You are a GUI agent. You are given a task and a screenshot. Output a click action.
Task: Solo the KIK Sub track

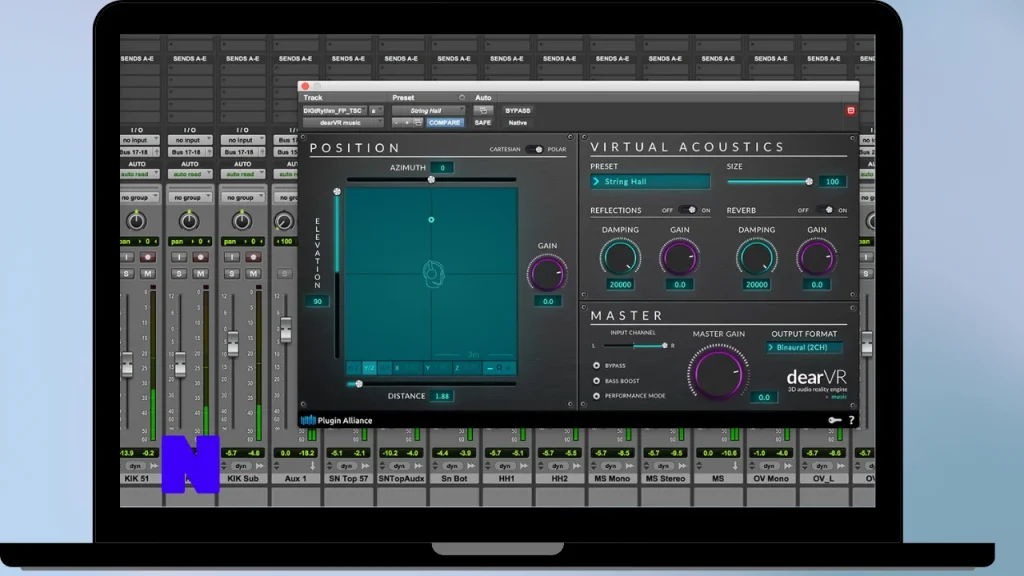[232, 274]
